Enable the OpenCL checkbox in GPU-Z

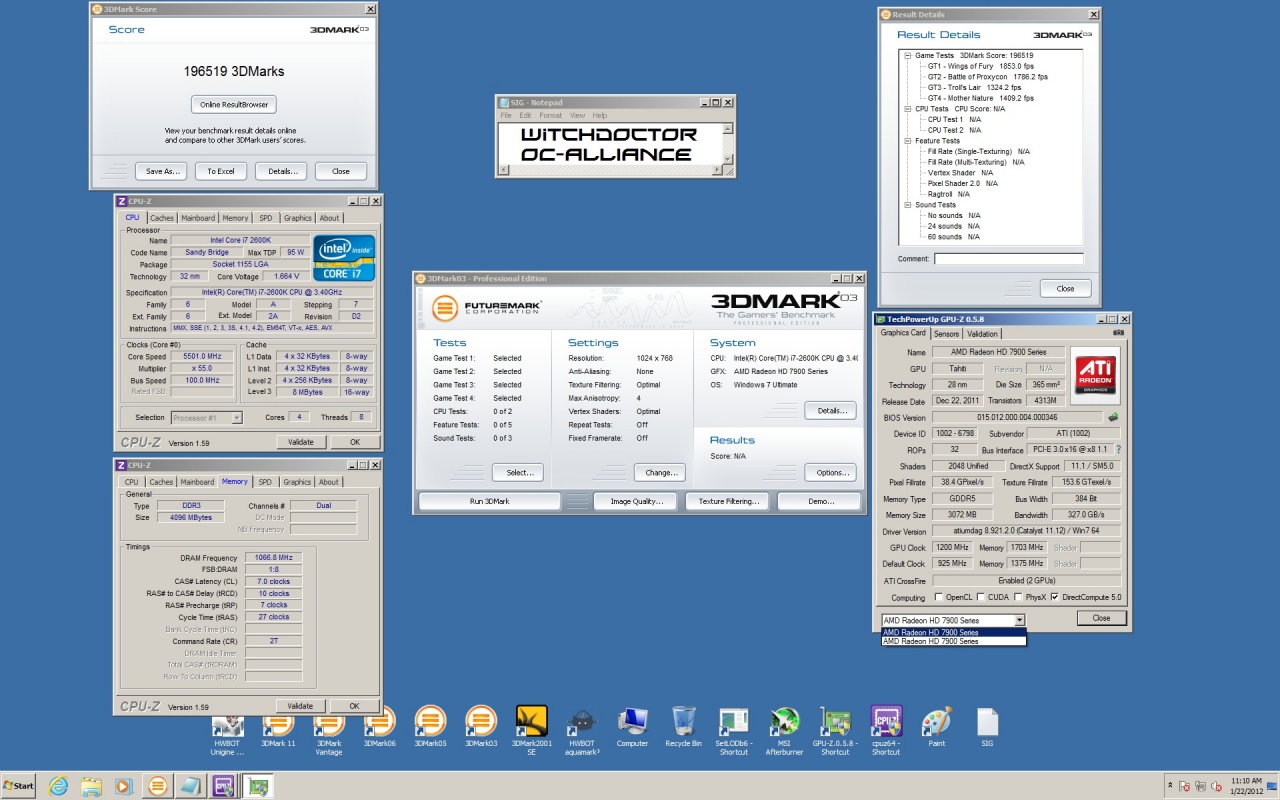pos(937,597)
